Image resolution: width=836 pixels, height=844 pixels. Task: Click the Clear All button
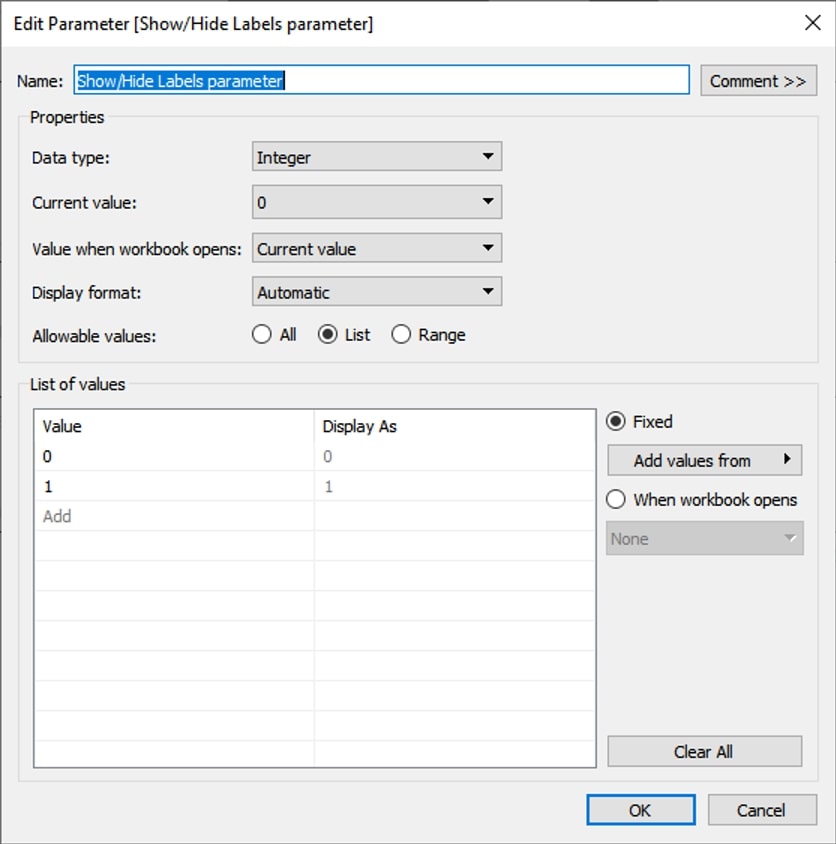point(704,751)
